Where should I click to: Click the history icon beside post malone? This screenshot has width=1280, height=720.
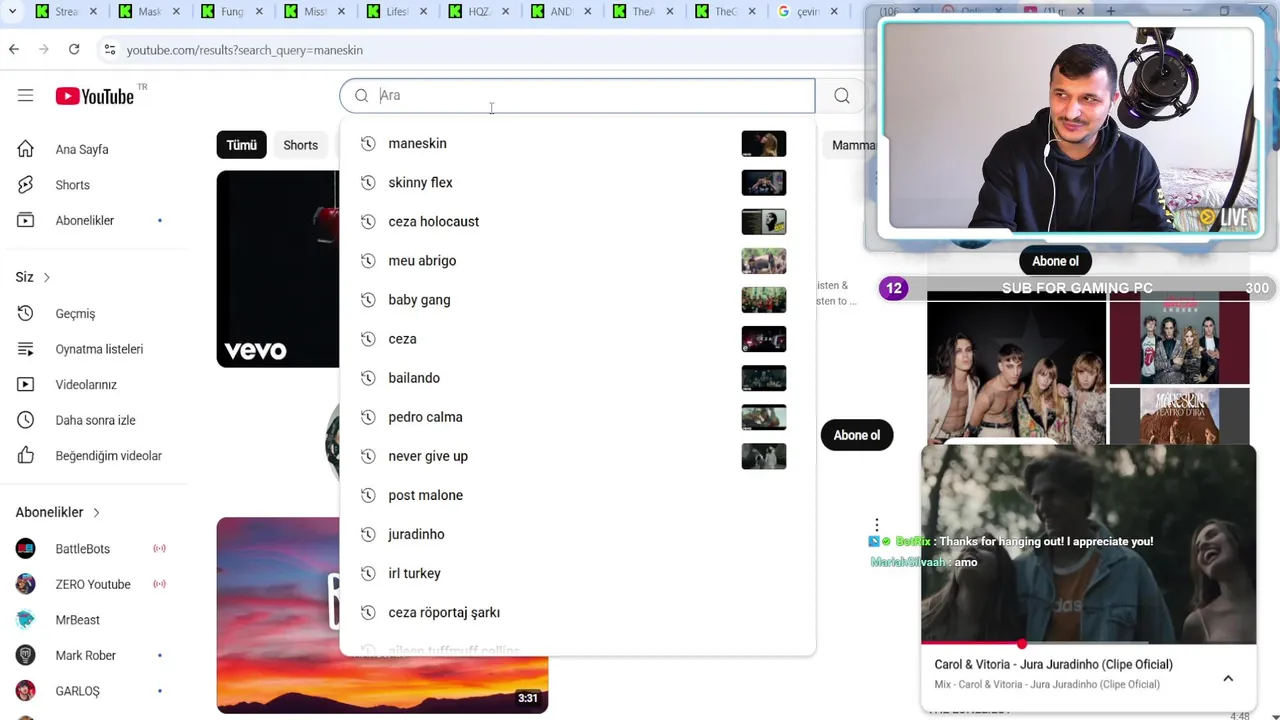(x=368, y=495)
